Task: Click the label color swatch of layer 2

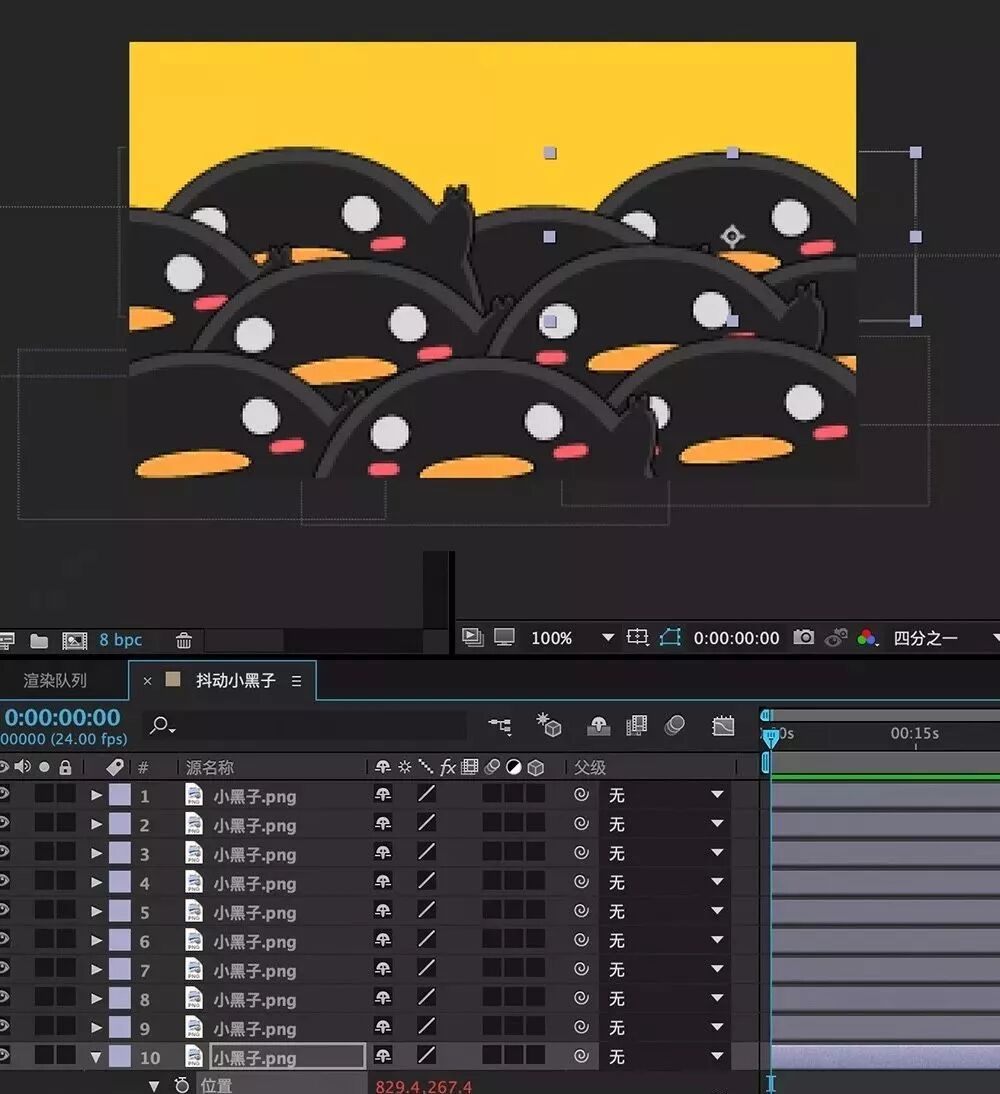Action: [120, 824]
